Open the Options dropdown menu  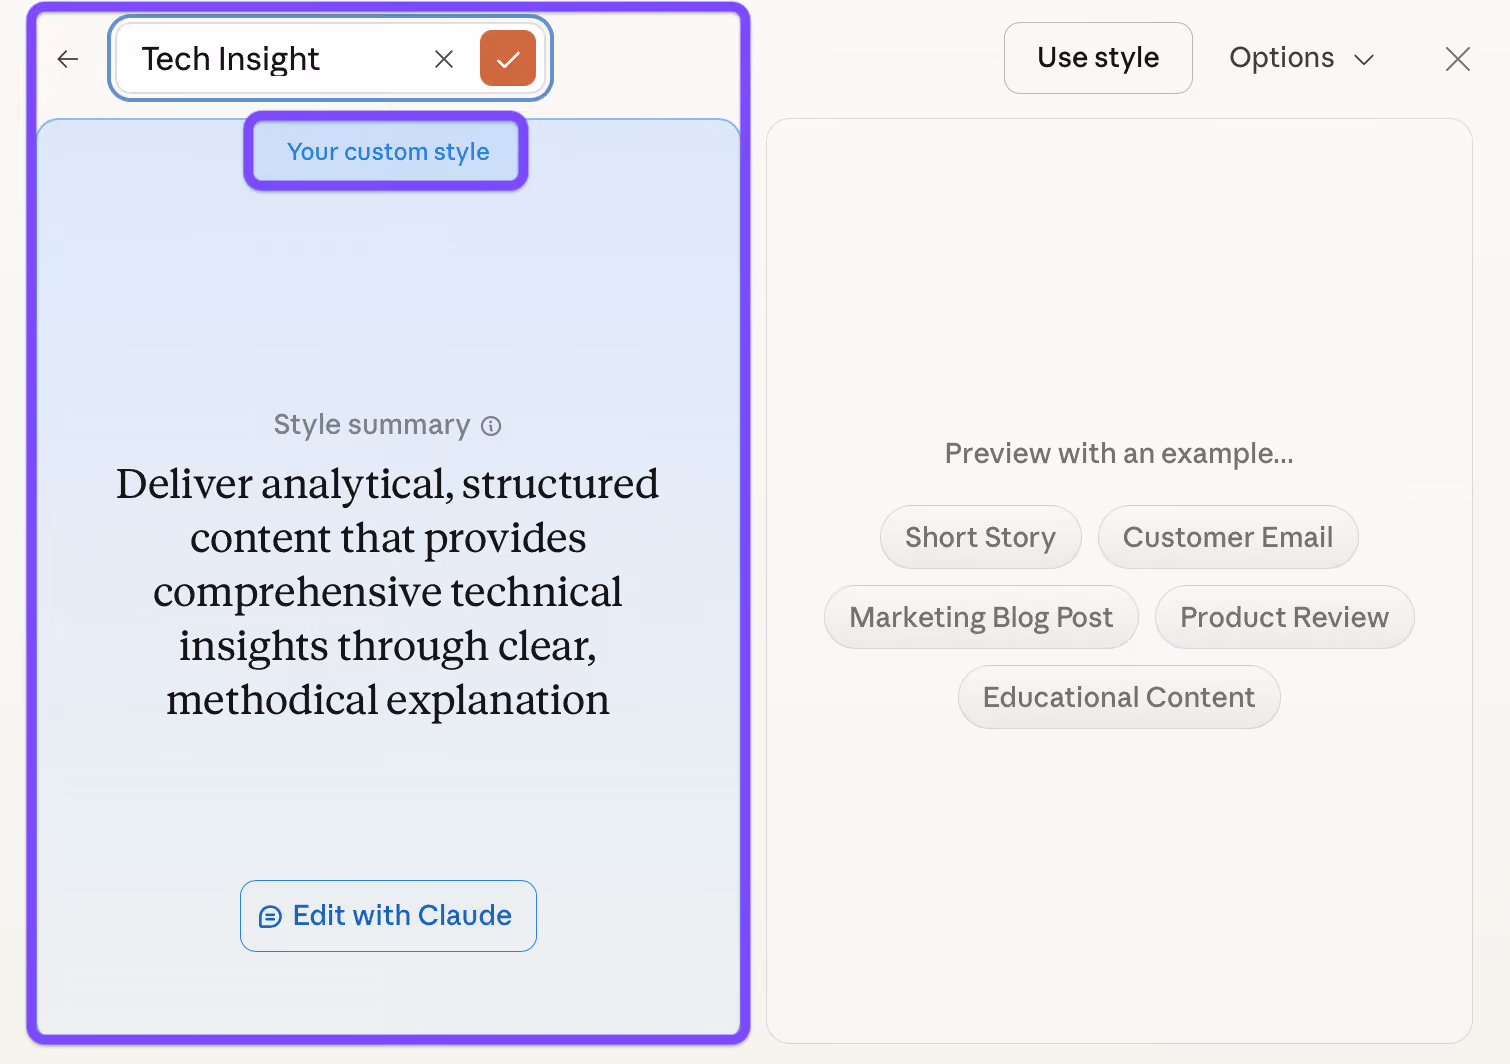[x=1301, y=58]
